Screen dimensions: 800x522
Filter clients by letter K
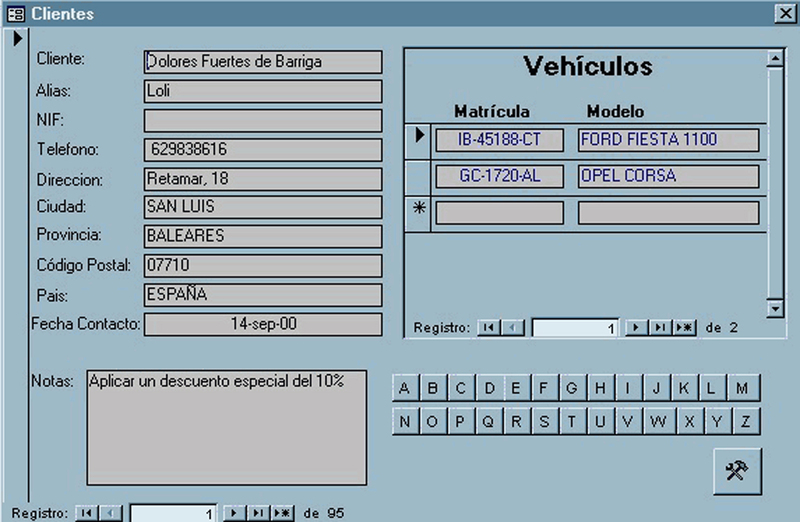685,388
